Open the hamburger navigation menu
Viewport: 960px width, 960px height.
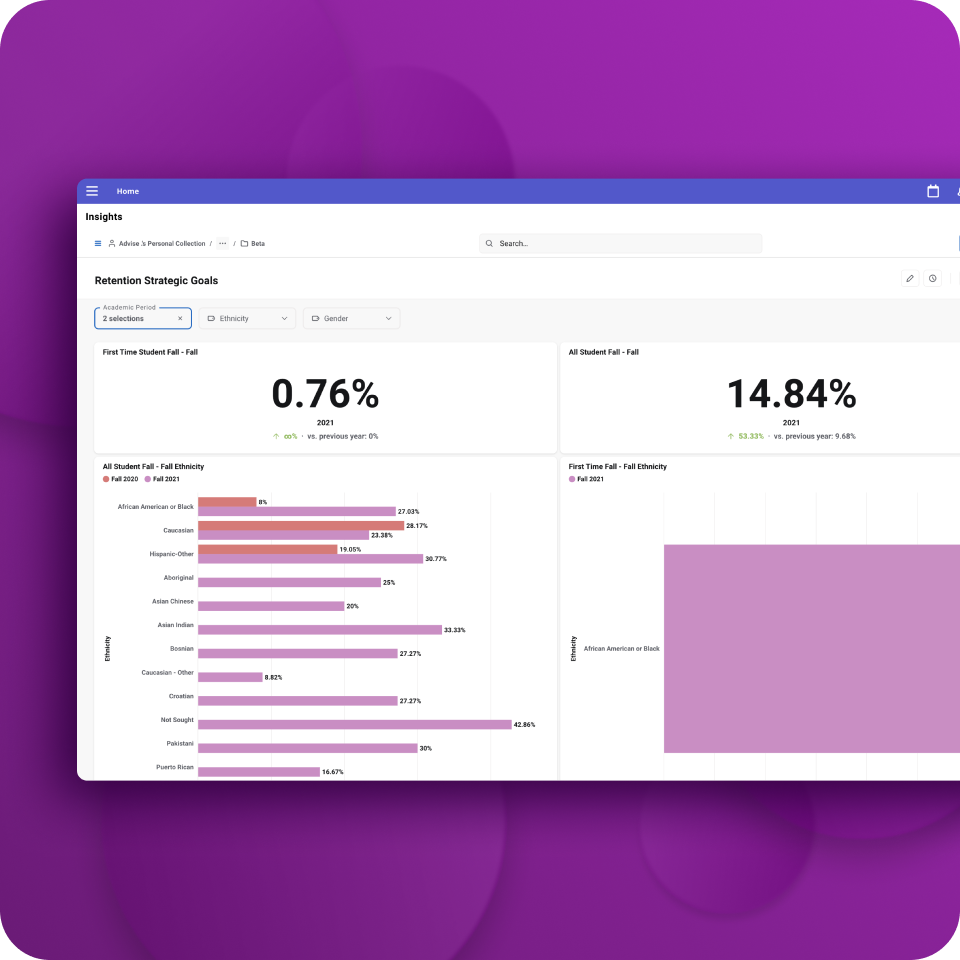[x=92, y=191]
